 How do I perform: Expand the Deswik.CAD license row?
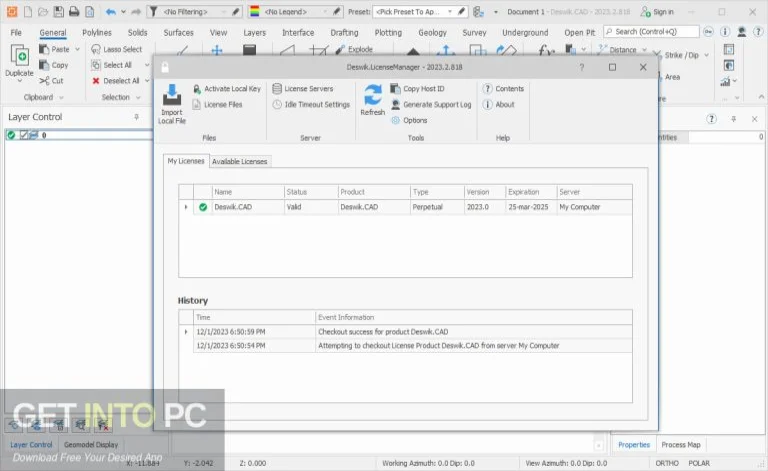186,207
